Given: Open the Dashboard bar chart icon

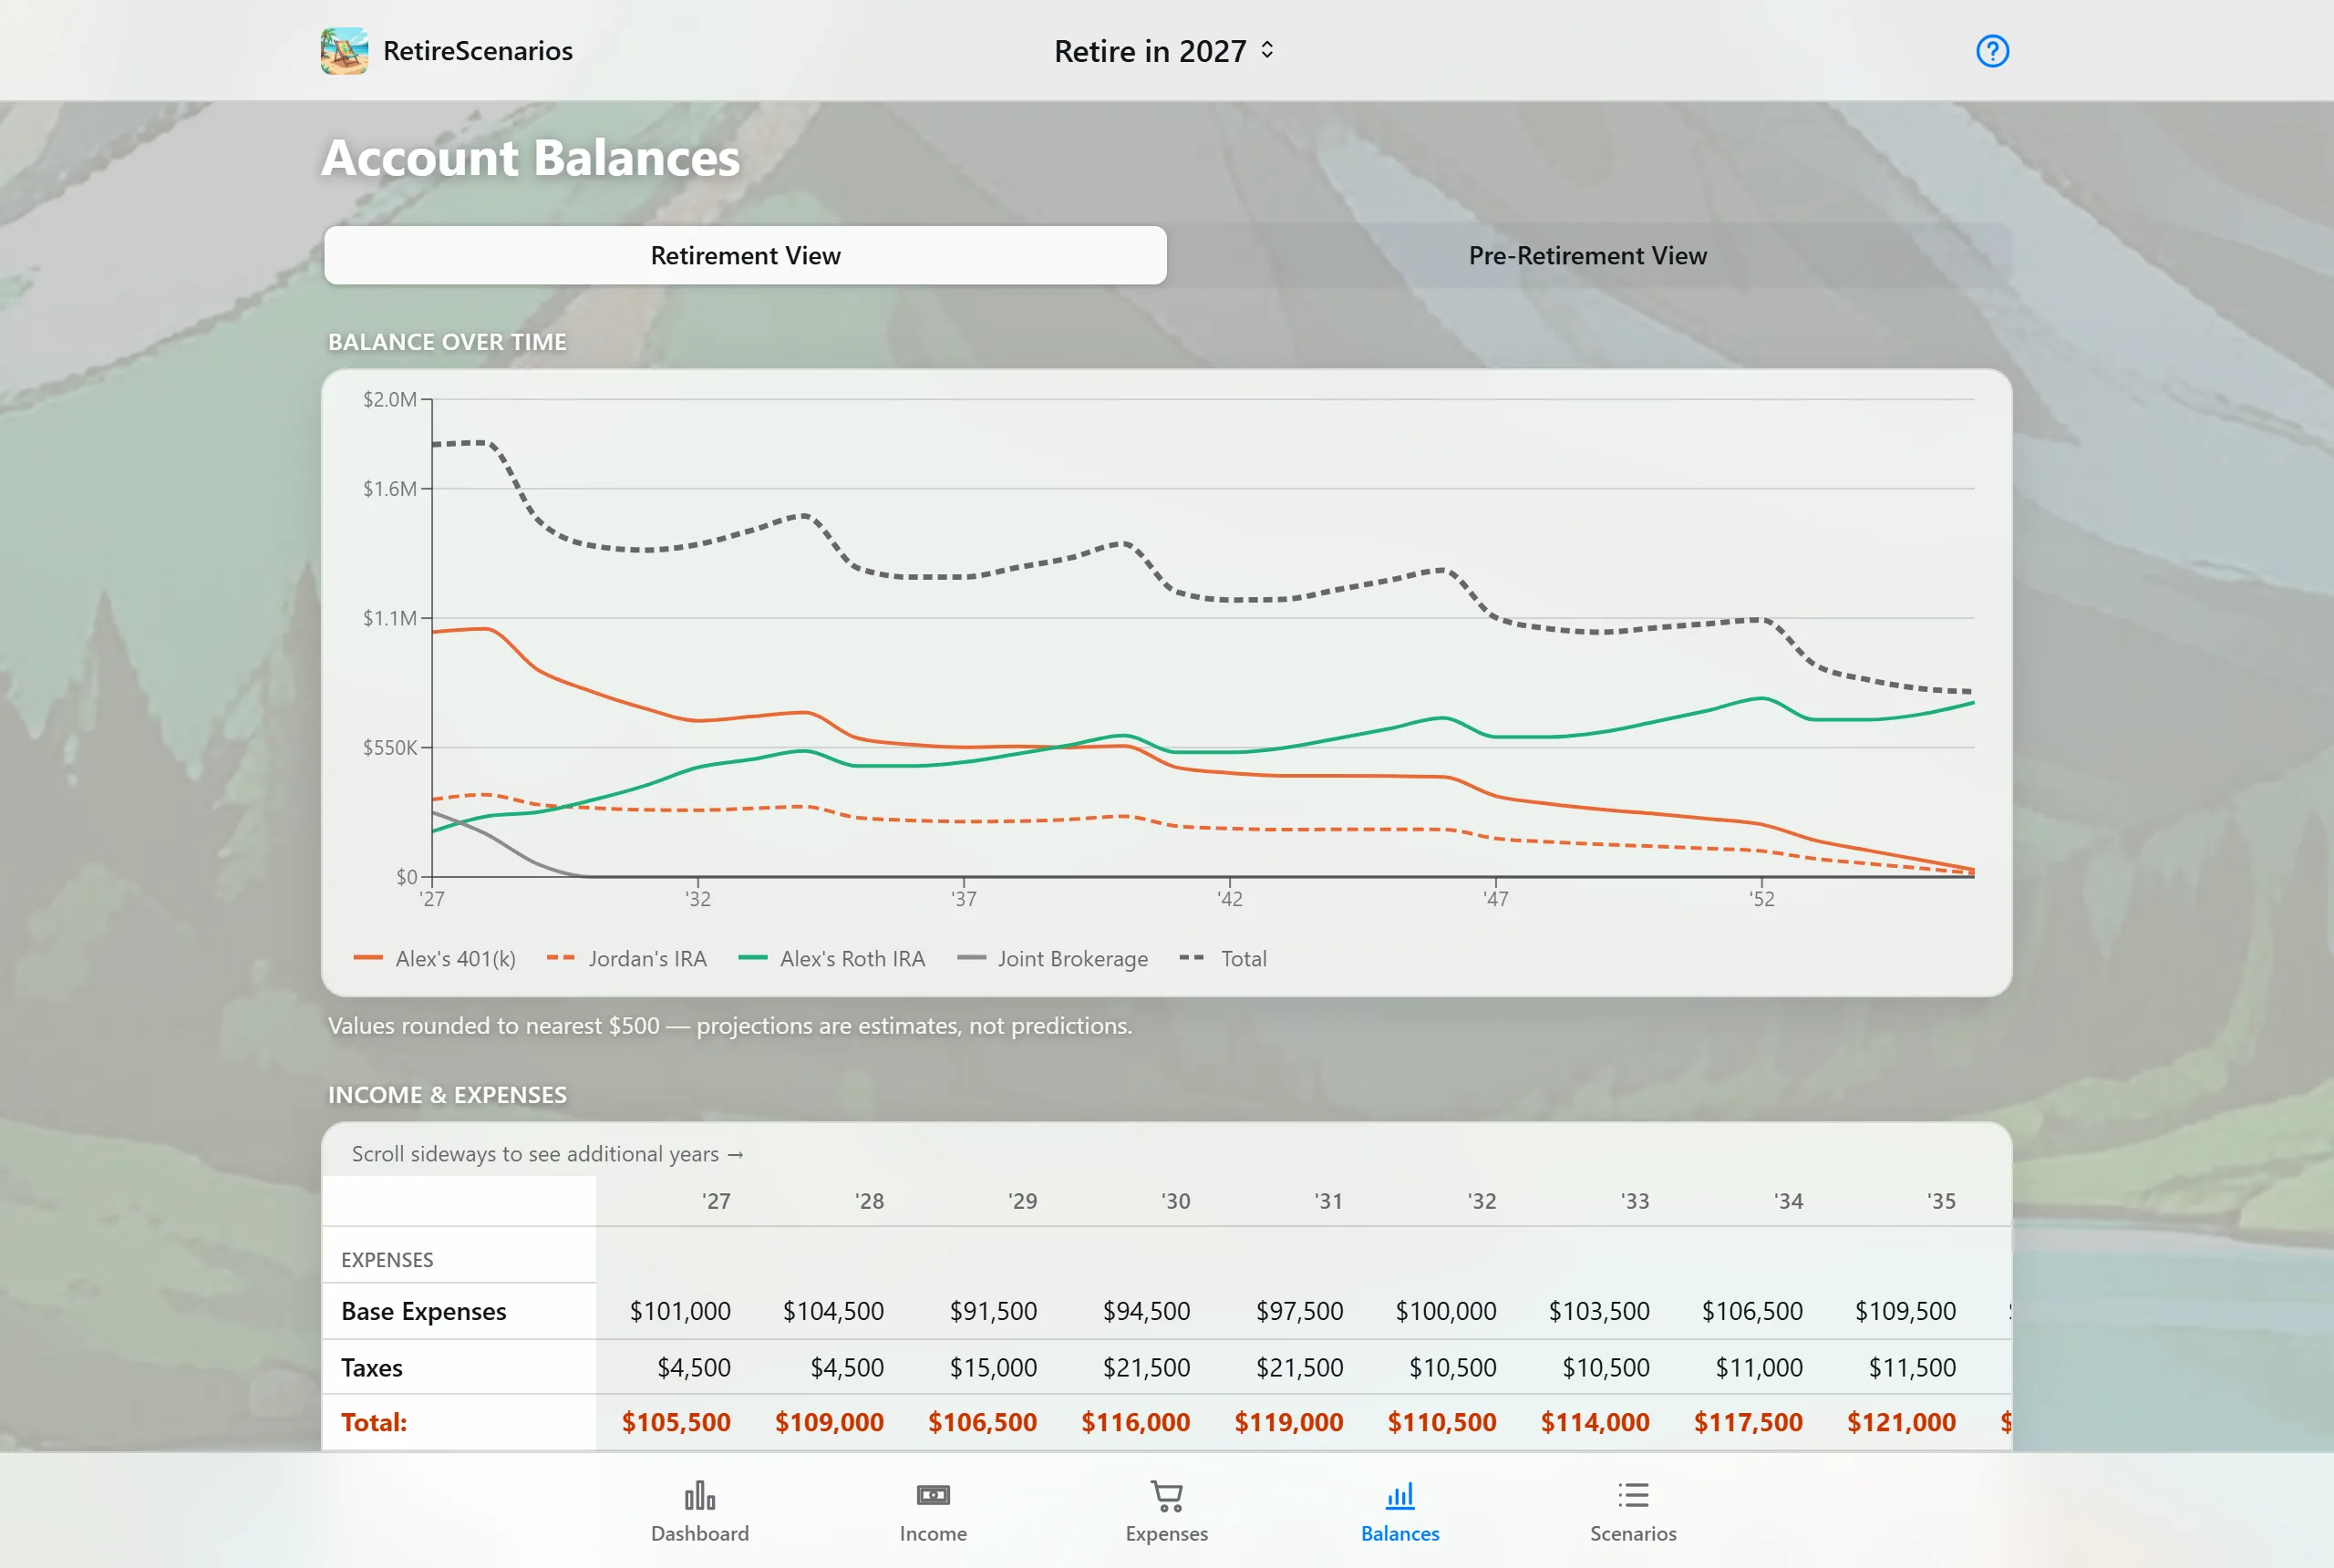Looking at the screenshot, I should pyautogui.click(x=700, y=1495).
